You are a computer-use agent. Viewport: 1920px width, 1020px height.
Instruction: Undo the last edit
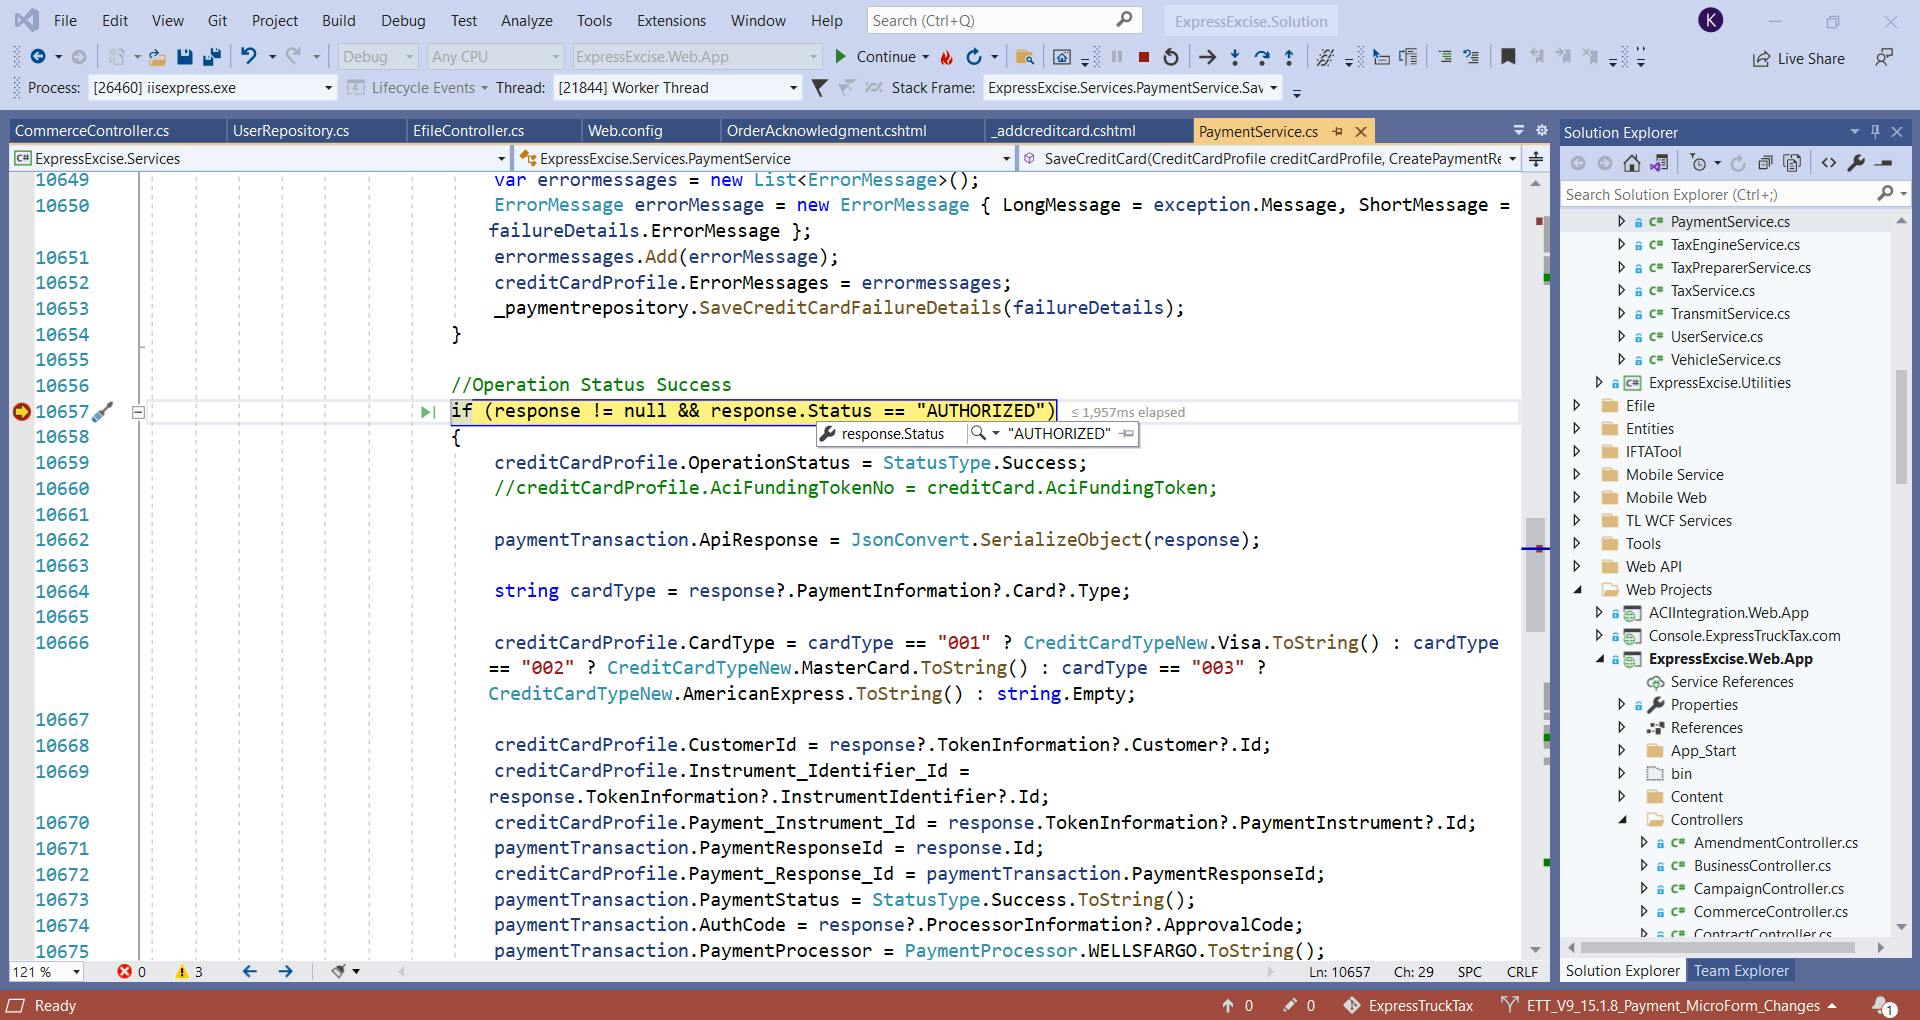tap(249, 57)
